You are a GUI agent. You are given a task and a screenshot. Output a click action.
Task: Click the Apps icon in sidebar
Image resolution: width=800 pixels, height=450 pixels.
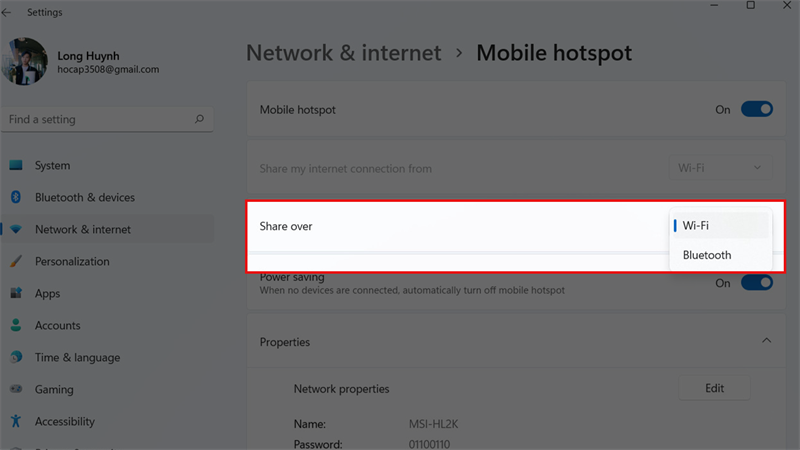click(x=16, y=294)
